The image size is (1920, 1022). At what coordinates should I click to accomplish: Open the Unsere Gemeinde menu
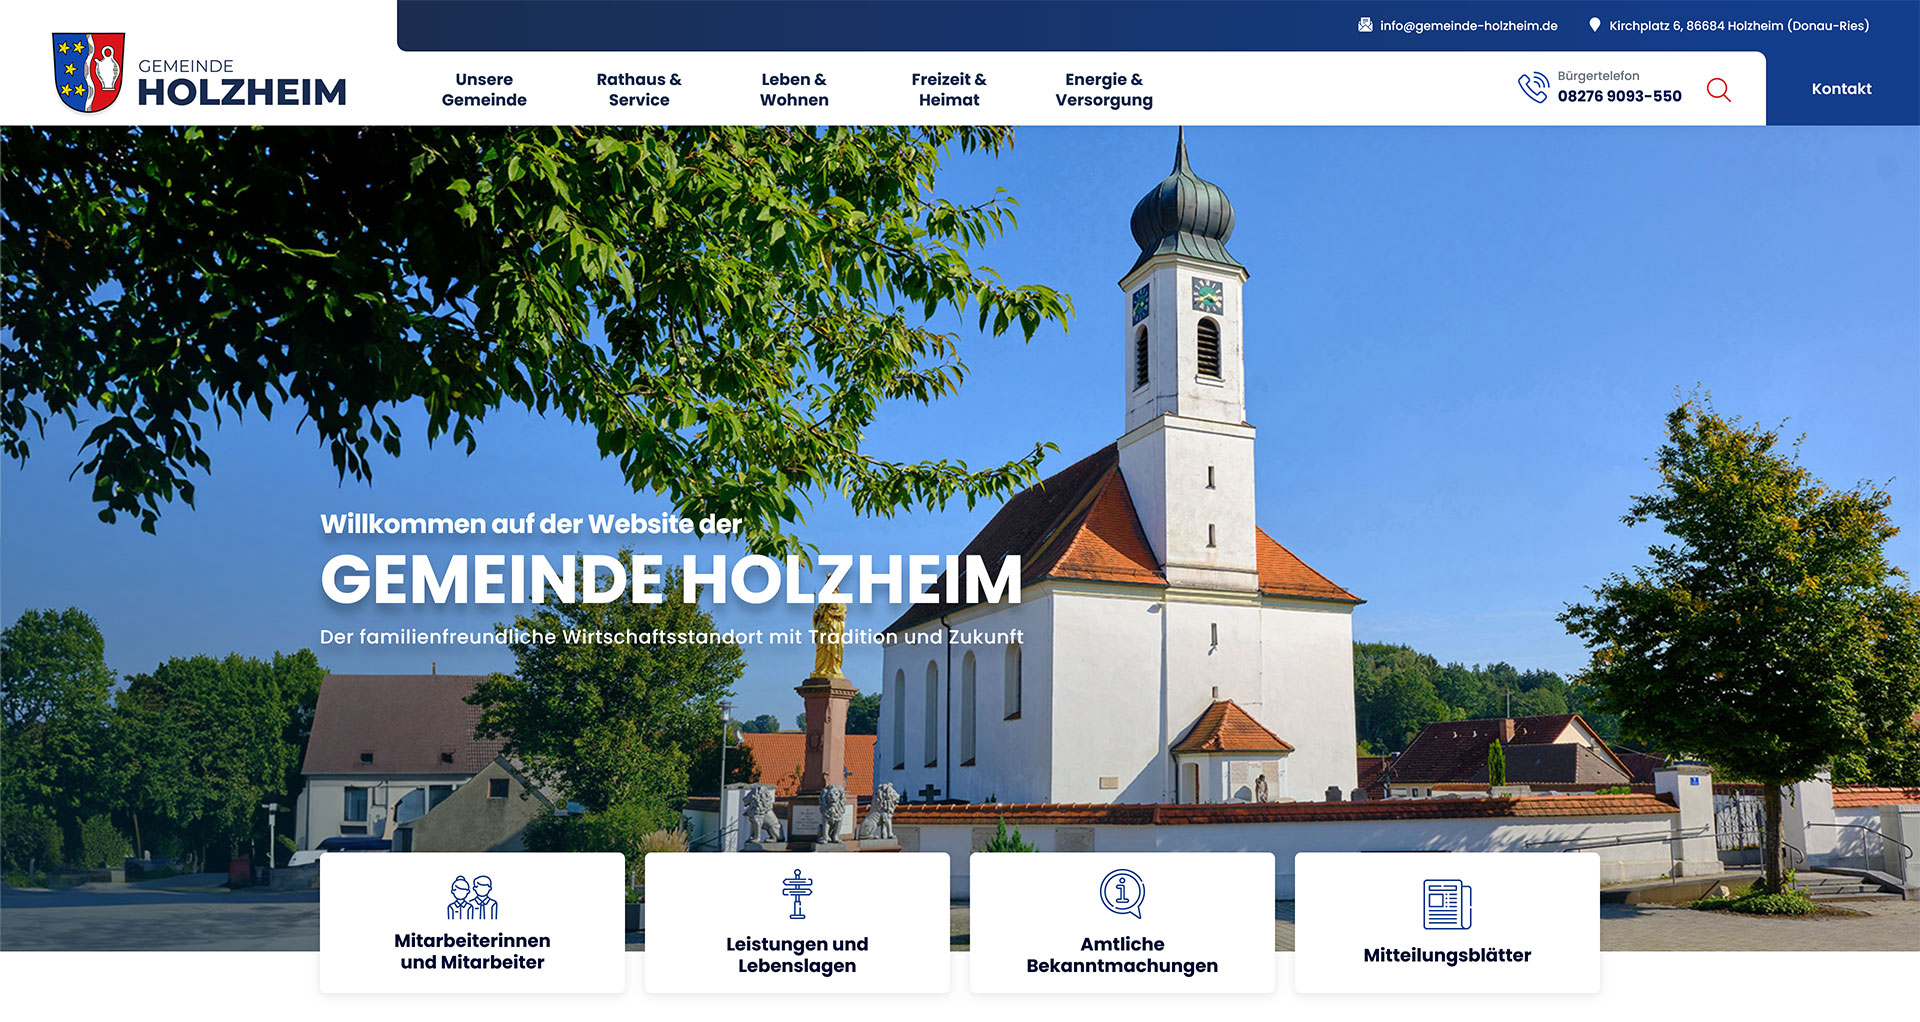click(x=484, y=89)
